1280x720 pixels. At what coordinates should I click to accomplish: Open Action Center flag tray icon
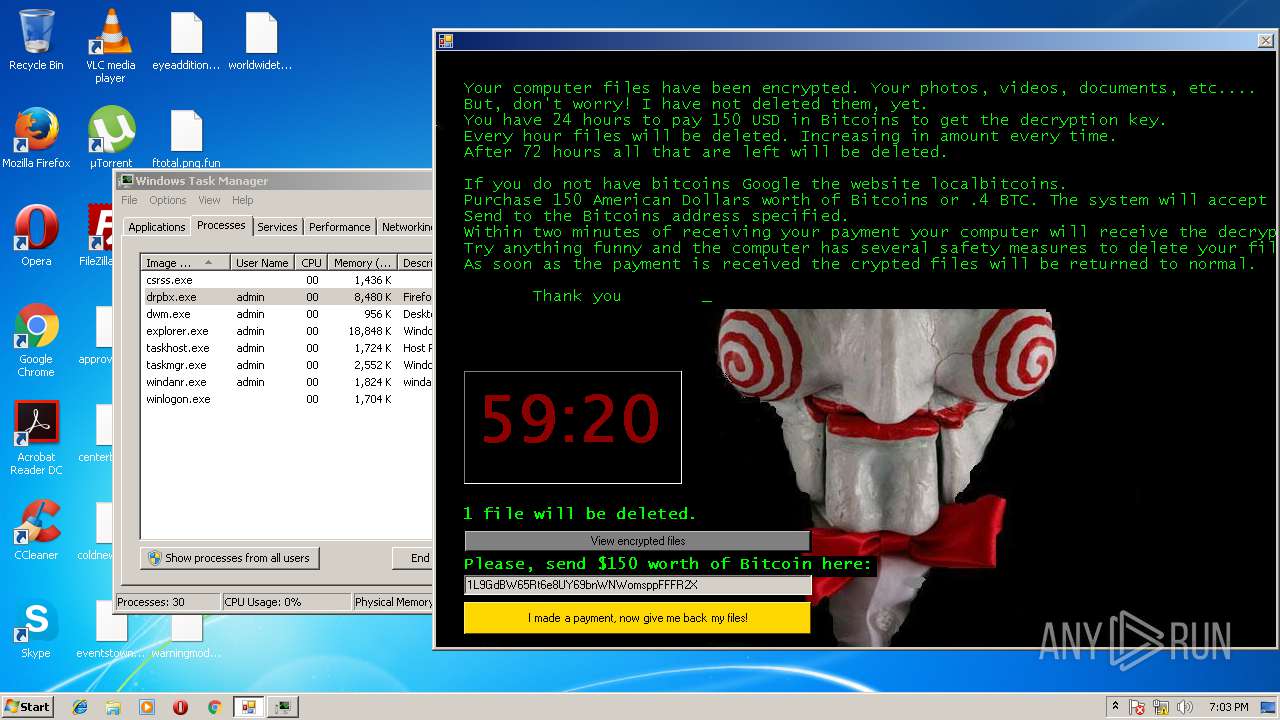1137,707
